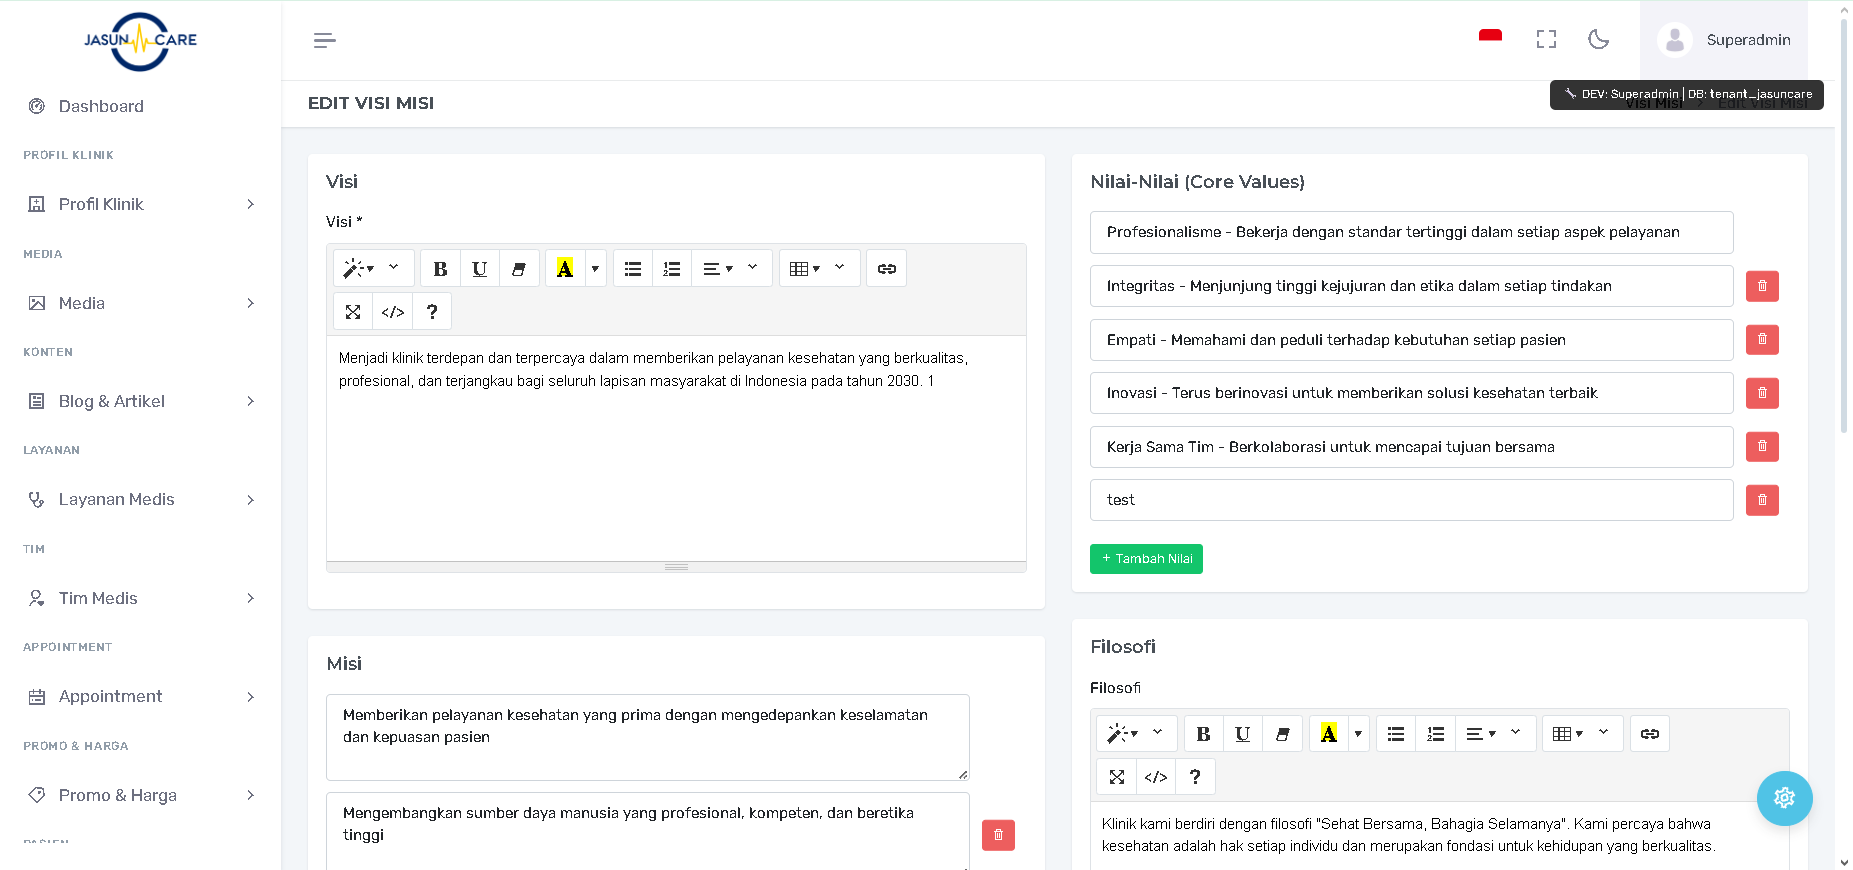This screenshot has height=870, width=1853.
Task: Toggle the sidebar with hamburger icon
Action: 324,40
